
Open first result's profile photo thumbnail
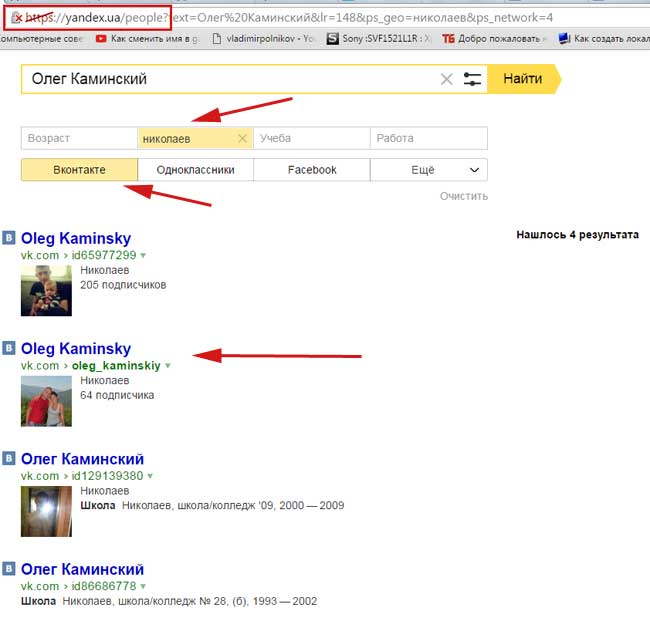point(46,290)
